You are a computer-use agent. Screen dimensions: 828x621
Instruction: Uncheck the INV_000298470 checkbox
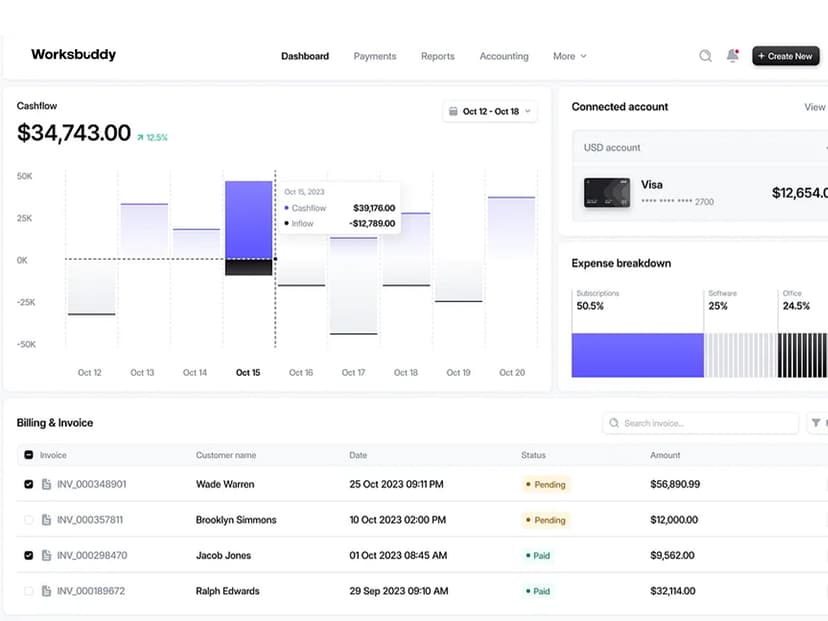coord(29,556)
